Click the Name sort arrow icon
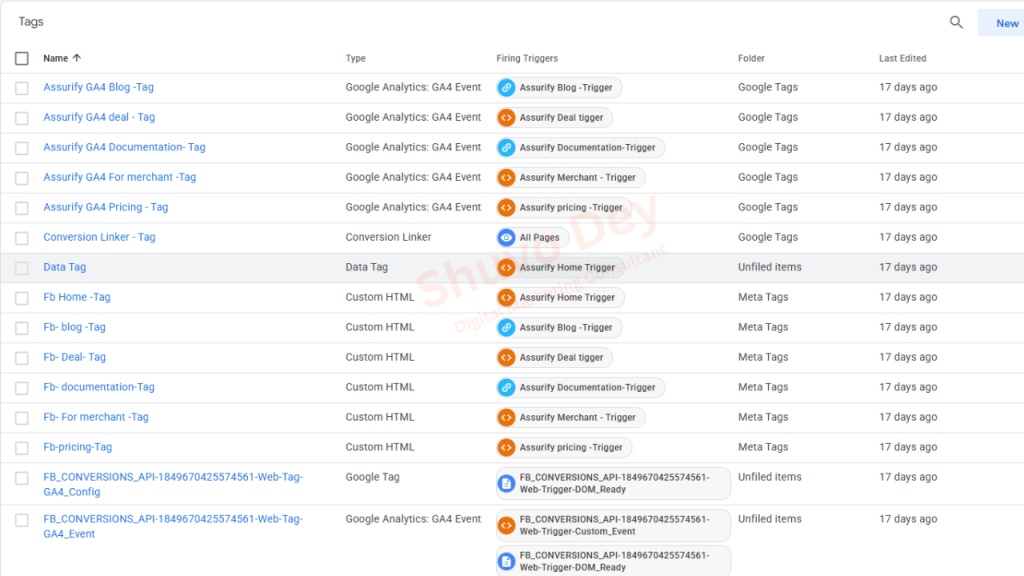The width and height of the screenshot is (1024, 576). point(77,57)
